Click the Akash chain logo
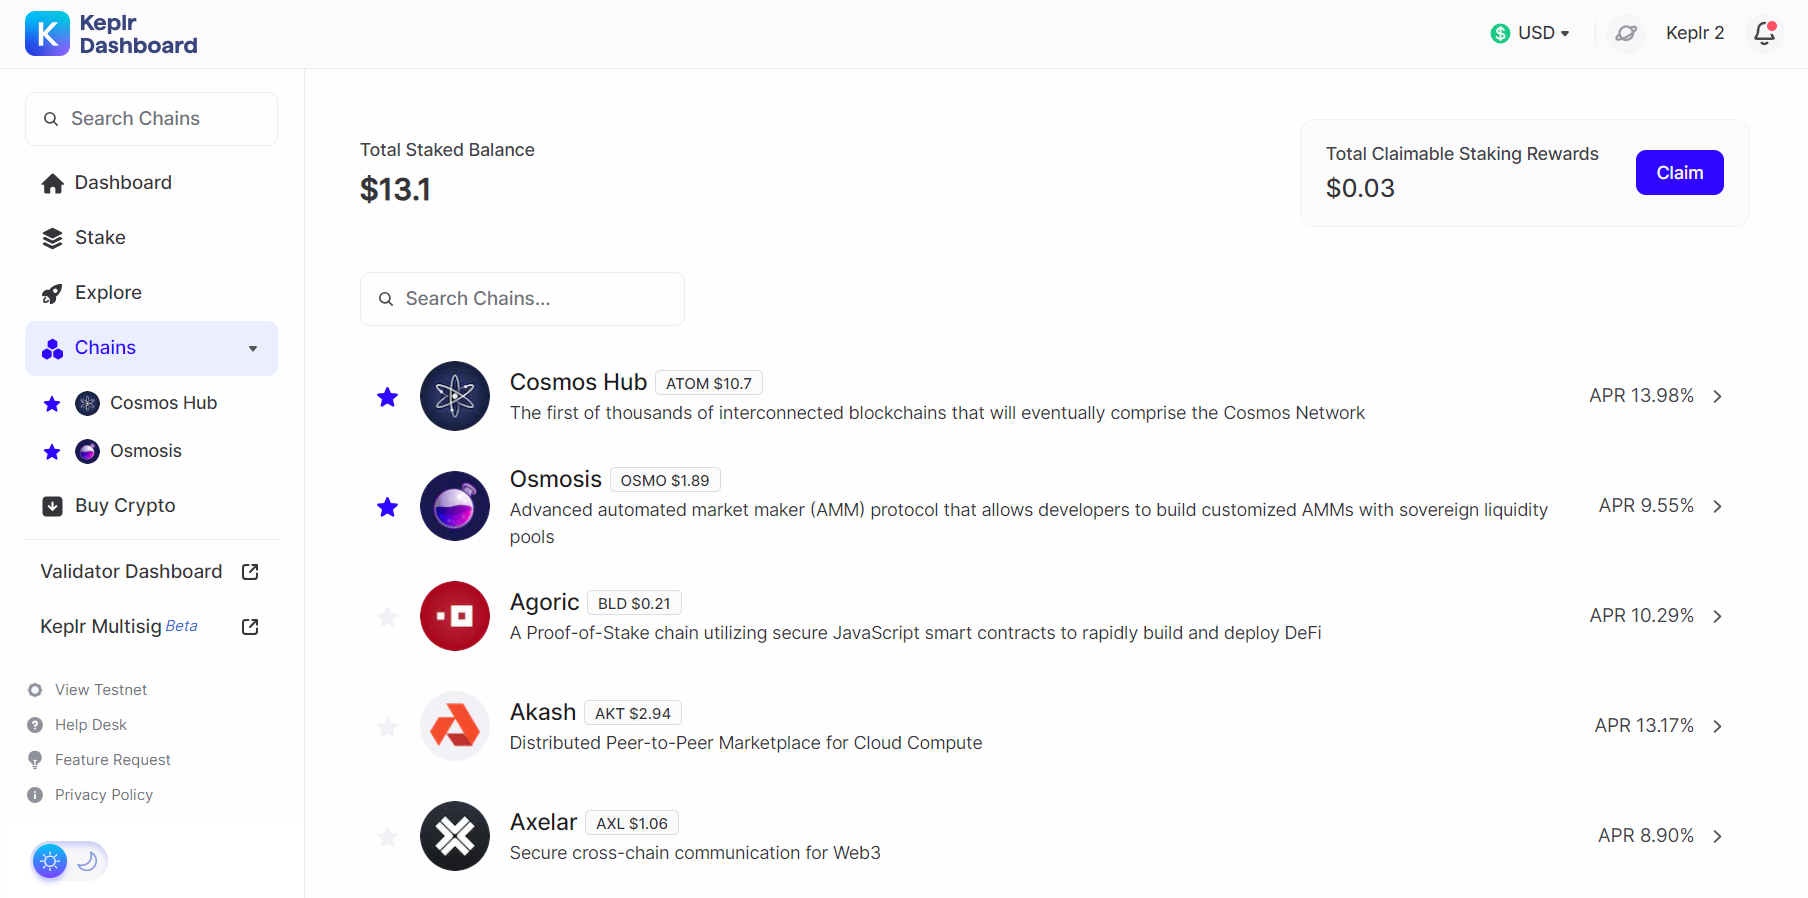The image size is (1808, 898). click(455, 726)
